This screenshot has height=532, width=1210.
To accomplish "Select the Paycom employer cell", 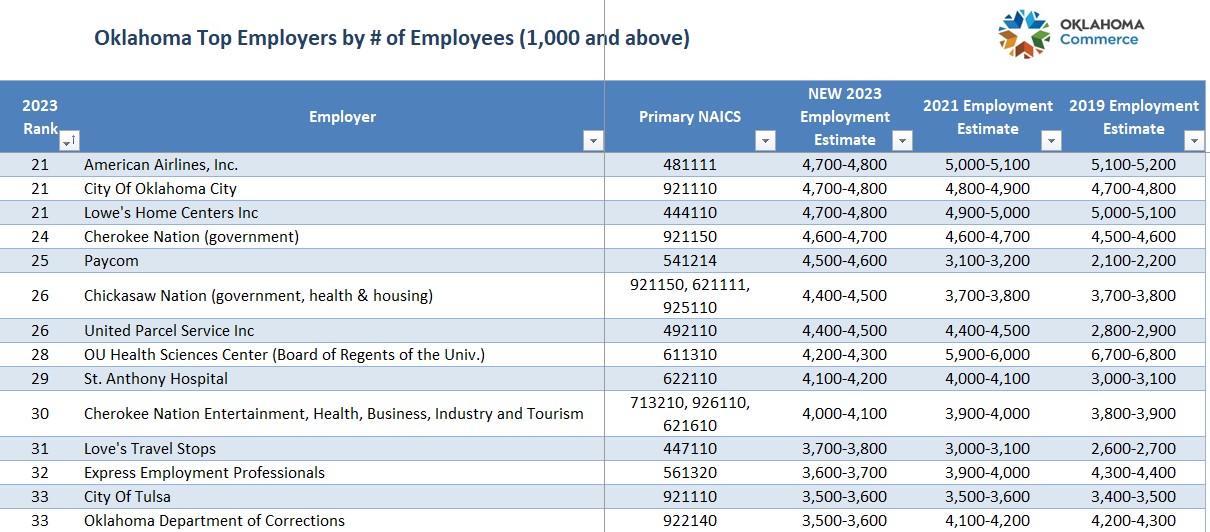I will tap(111, 260).
